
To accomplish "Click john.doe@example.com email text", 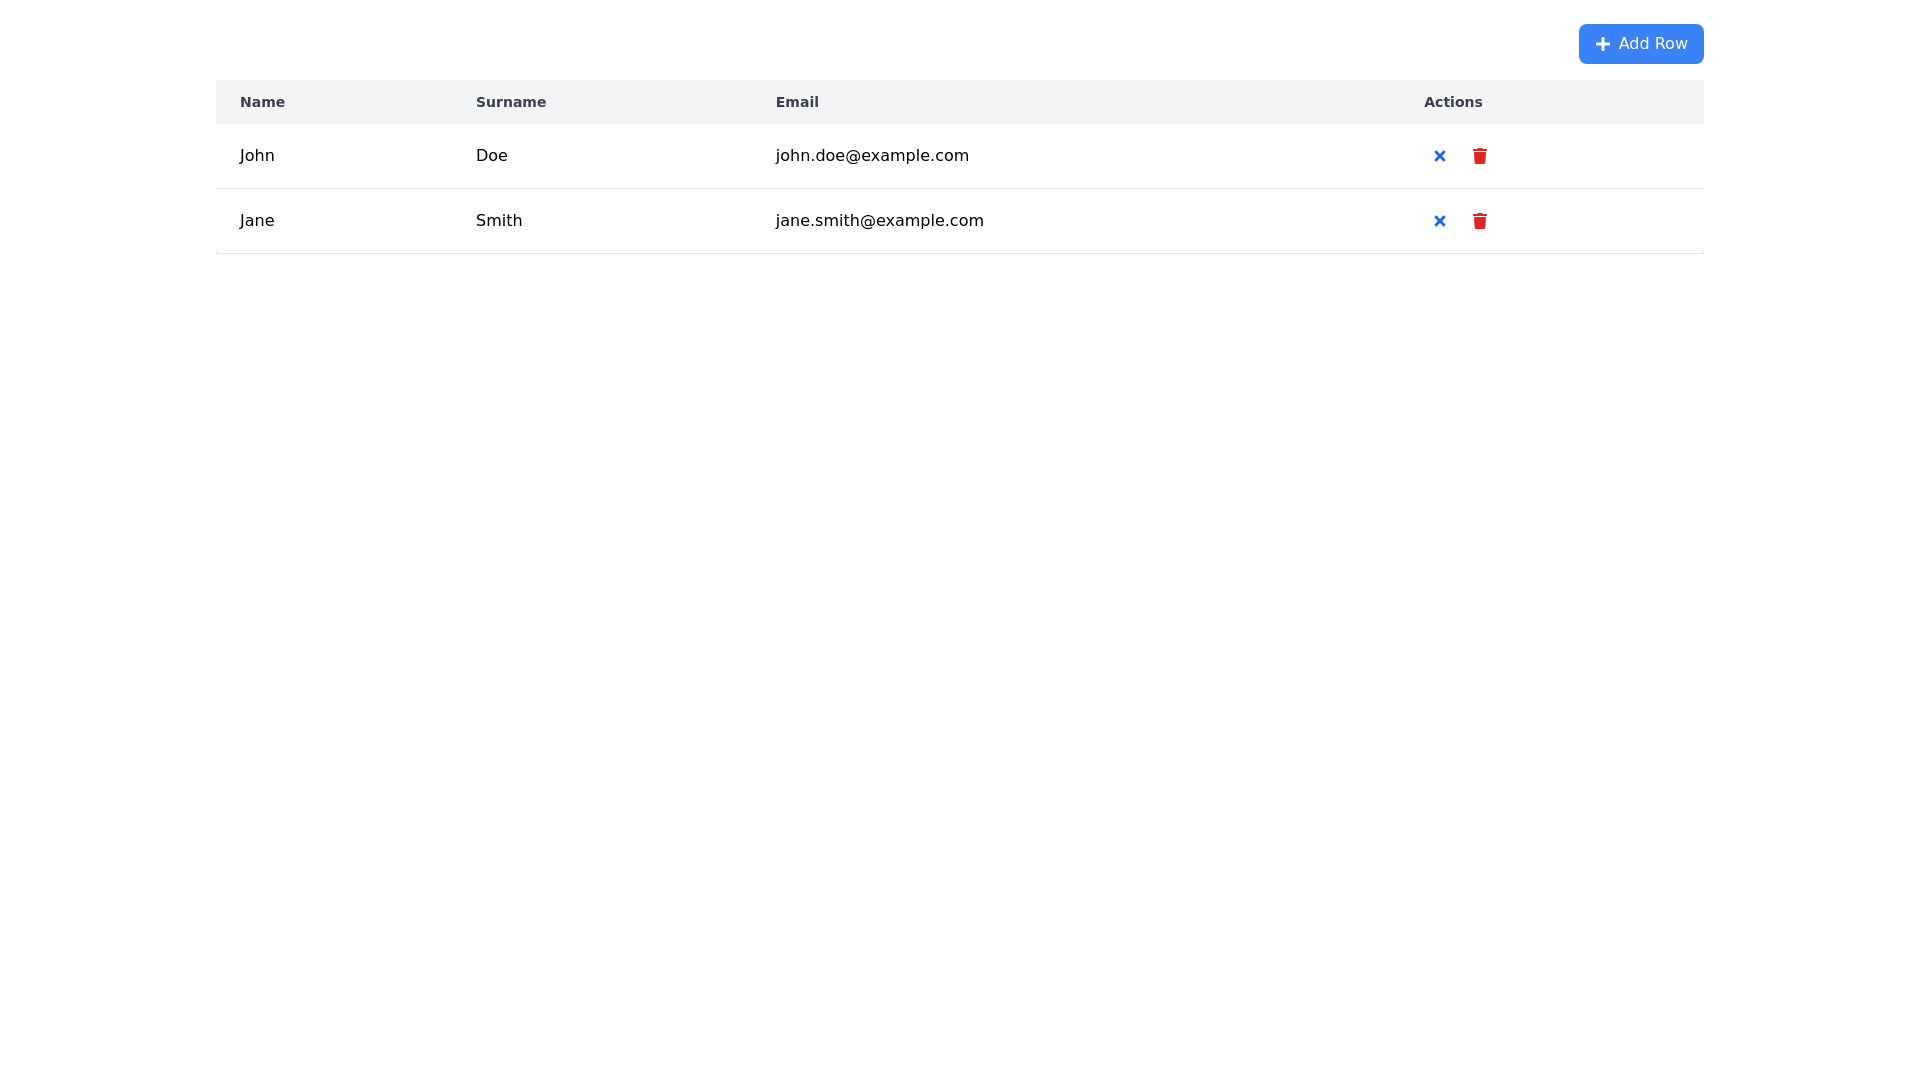I will pyautogui.click(x=872, y=155).
